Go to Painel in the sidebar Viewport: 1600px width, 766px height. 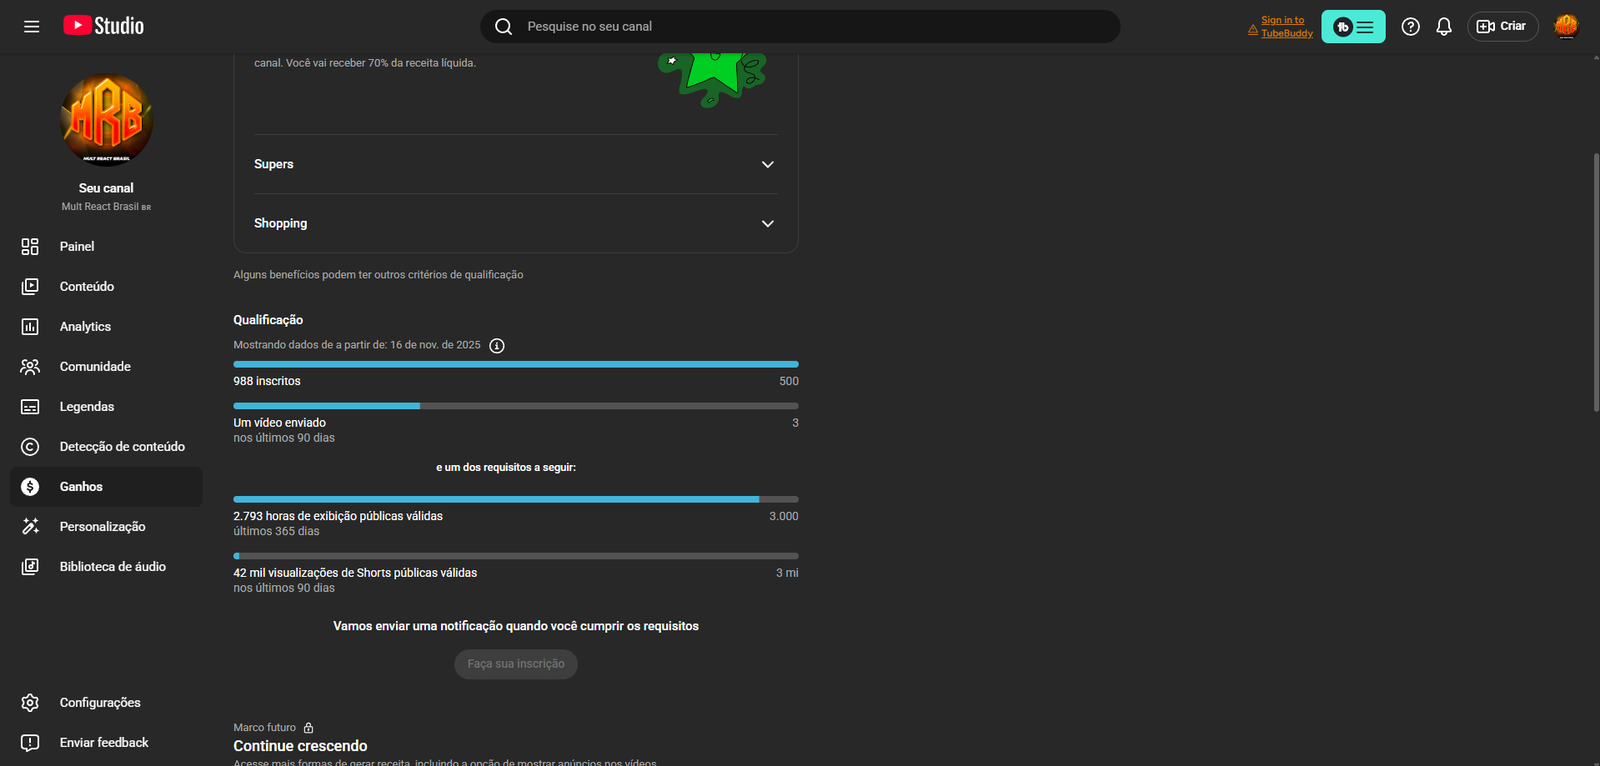[106, 247]
